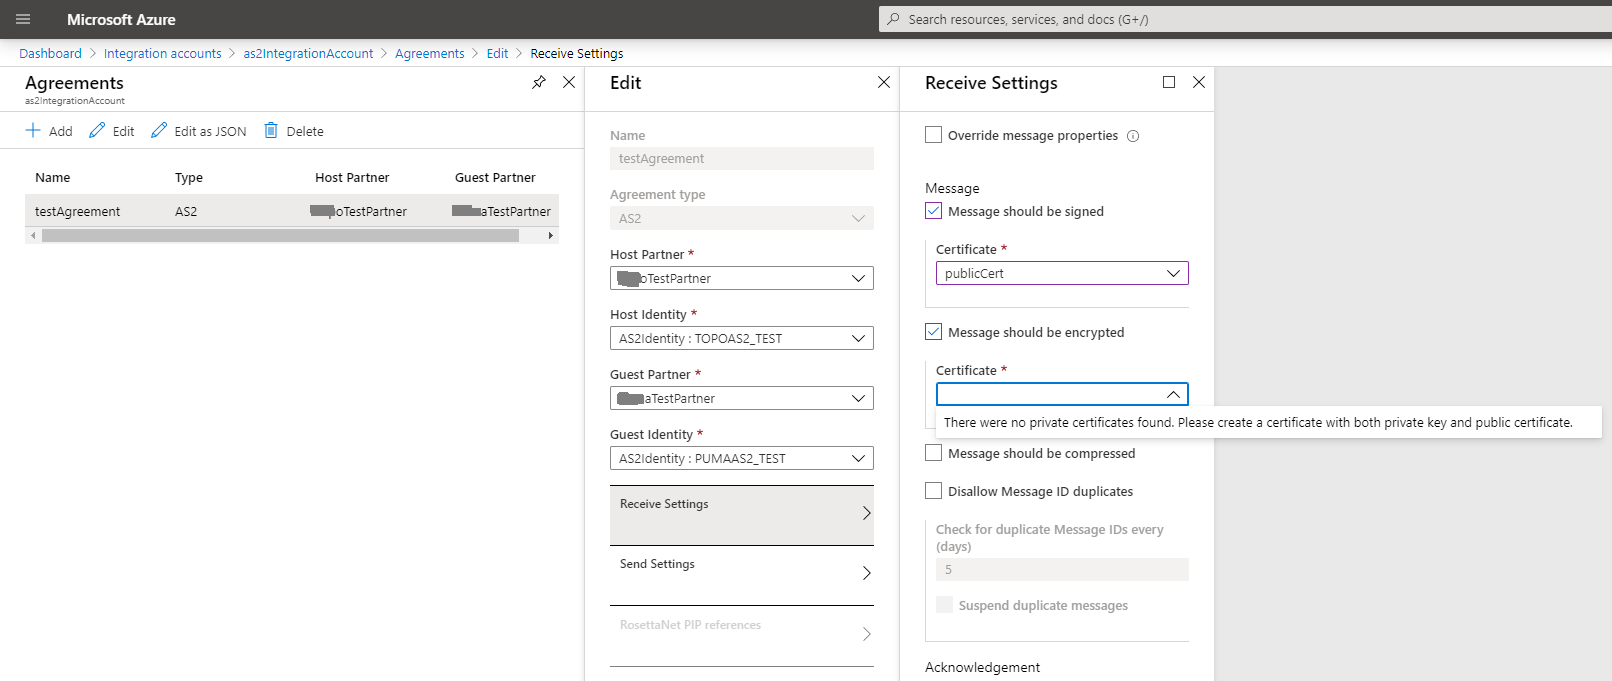Viewport: 1612px width, 681px height.
Task: Tick Disallow Message ID duplicates checkbox
Action: (x=934, y=491)
